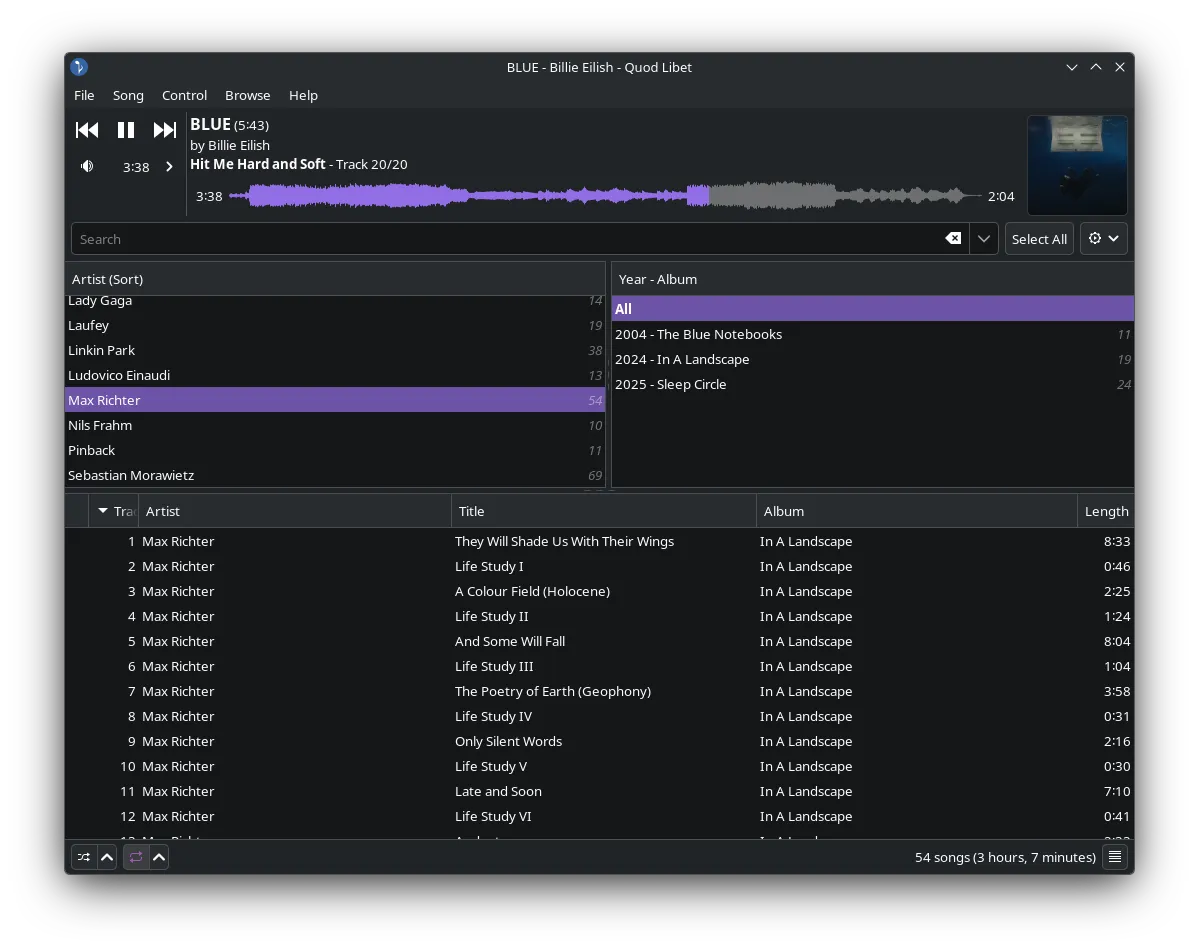Toggle repeat playback mode

pos(136,857)
